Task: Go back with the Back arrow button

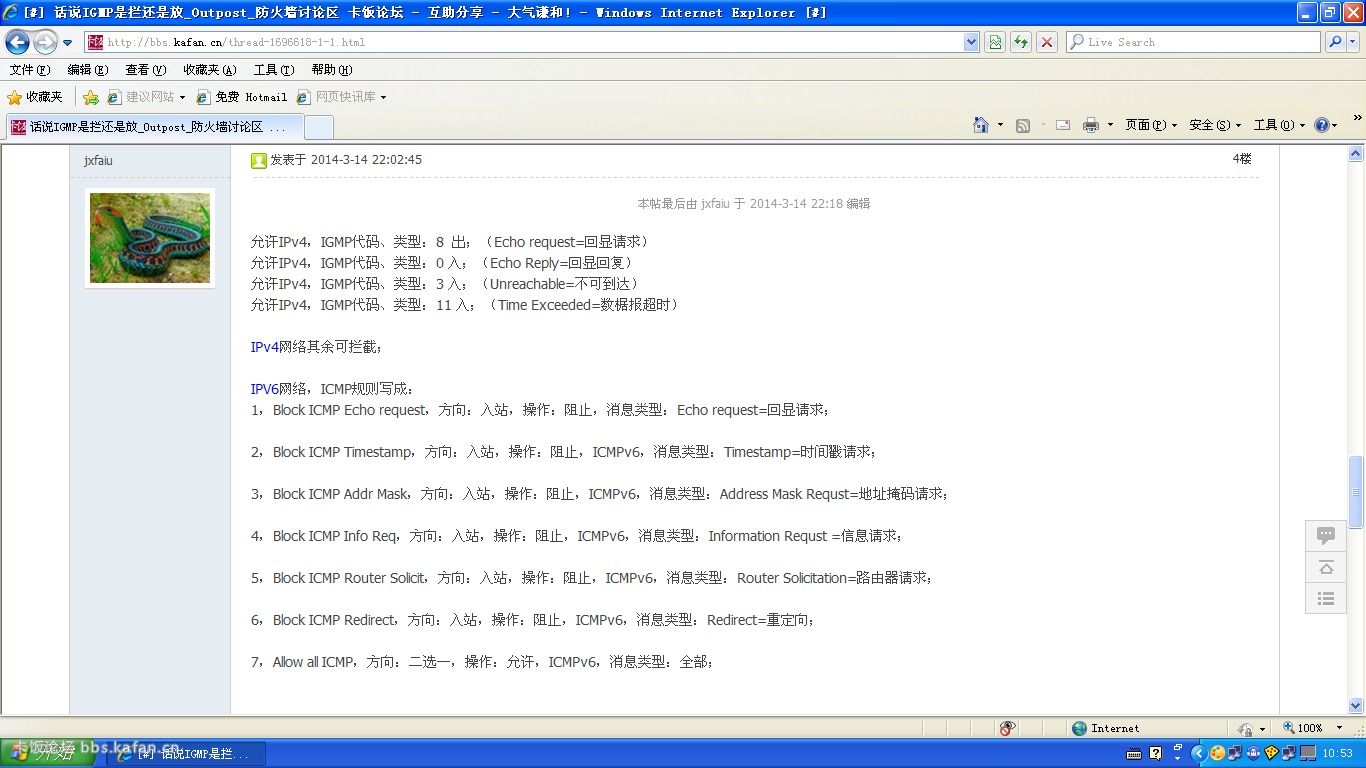Action: click(x=18, y=42)
